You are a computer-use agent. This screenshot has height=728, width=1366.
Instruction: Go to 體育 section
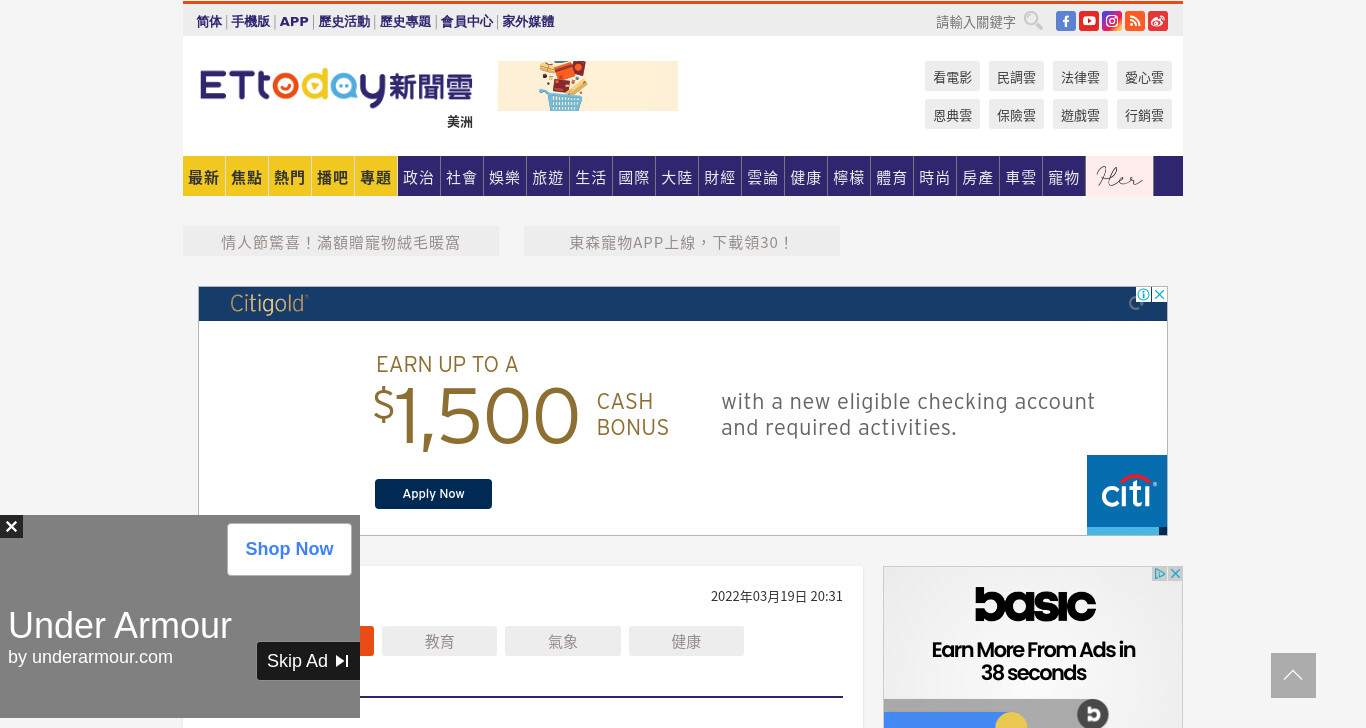892,176
